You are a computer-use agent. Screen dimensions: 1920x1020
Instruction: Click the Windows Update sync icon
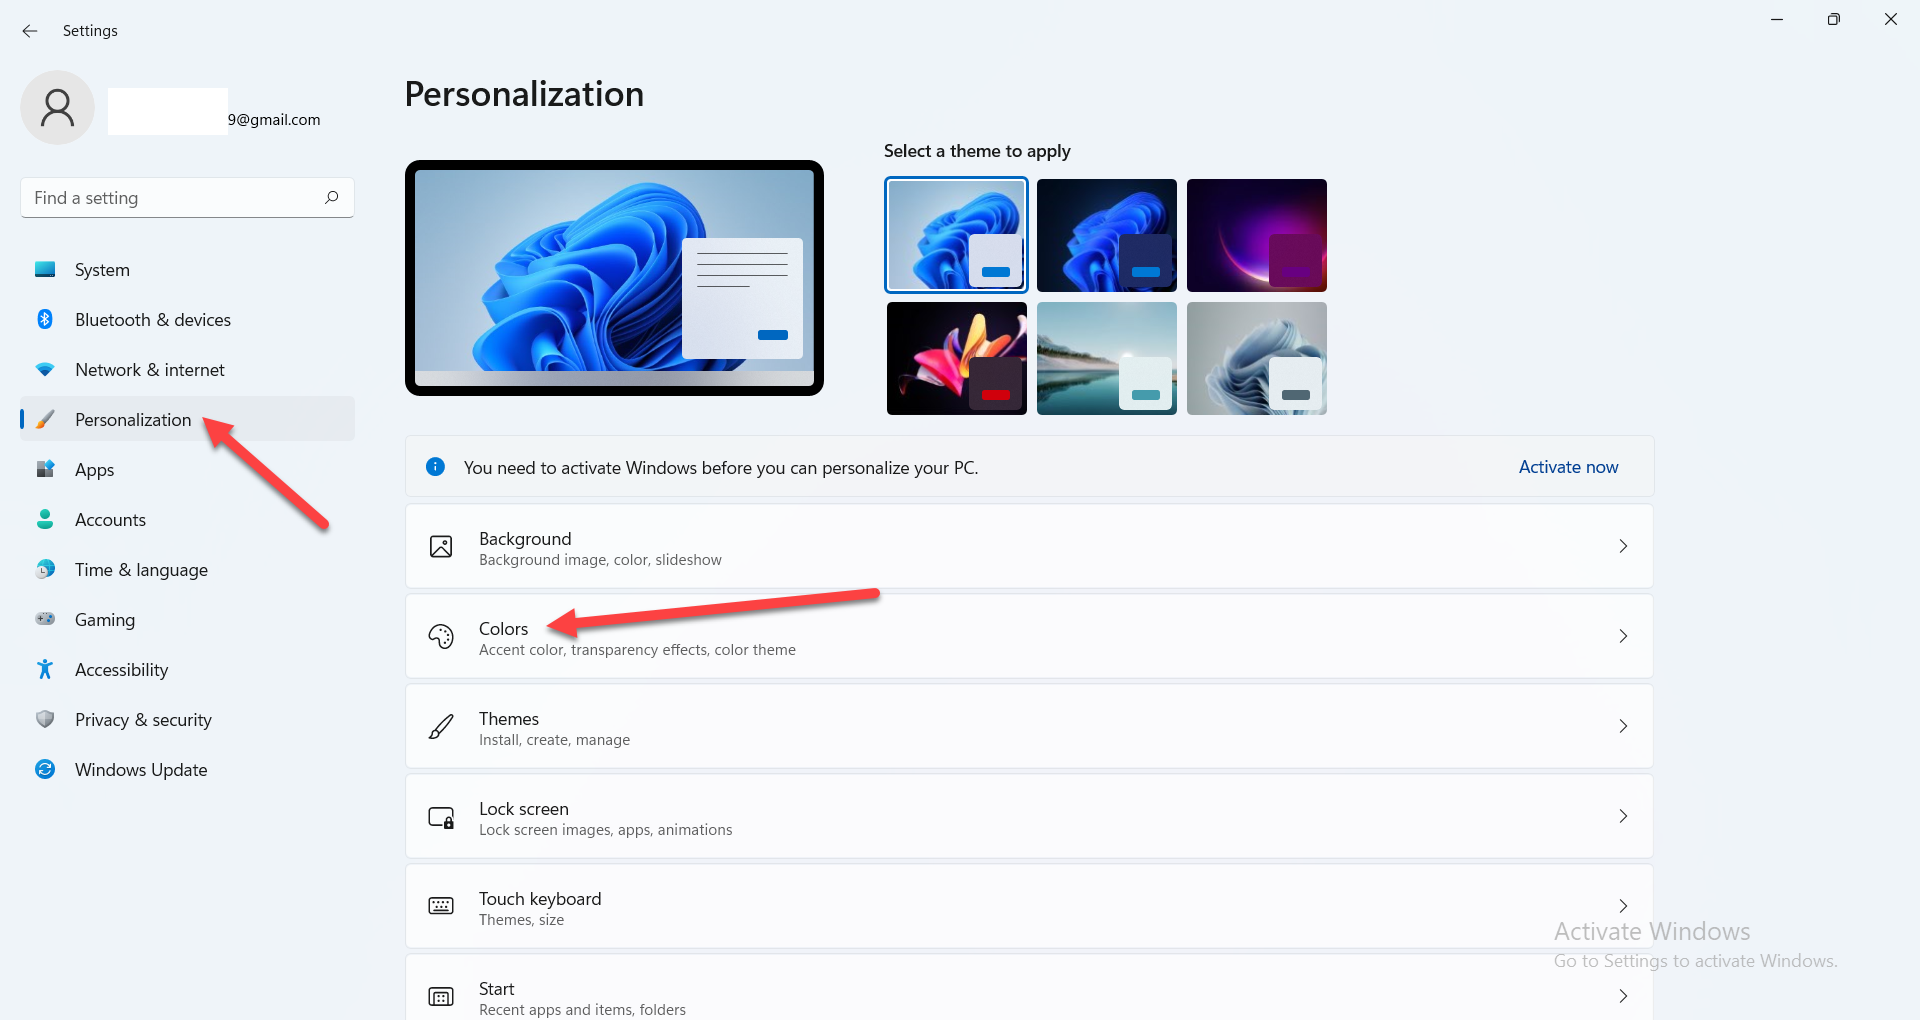pos(45,770)
